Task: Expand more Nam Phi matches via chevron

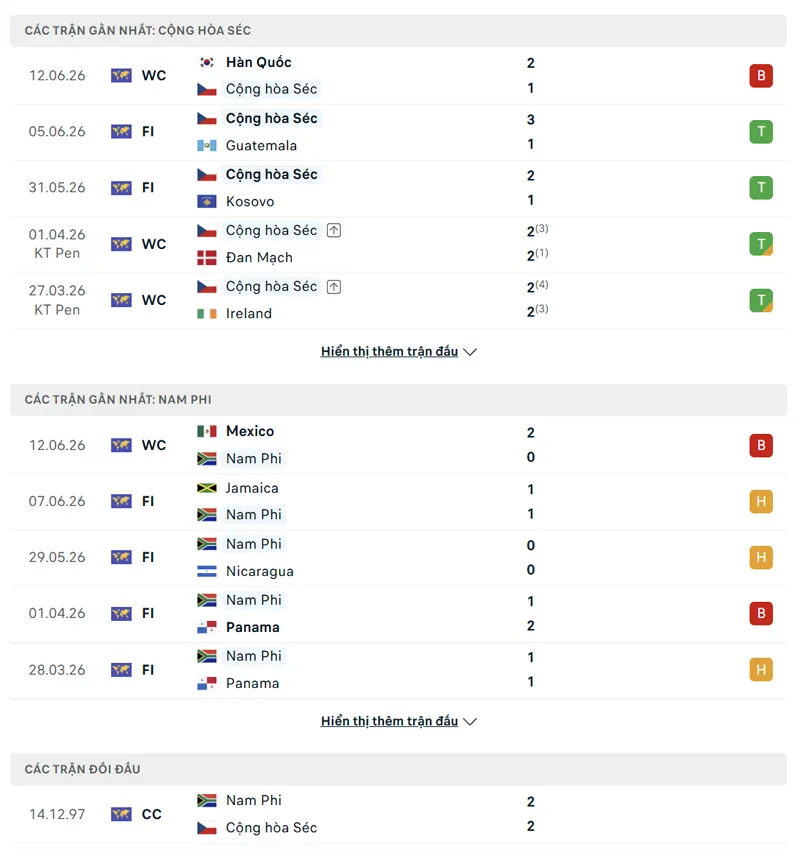Action: (x=470, y=722)
